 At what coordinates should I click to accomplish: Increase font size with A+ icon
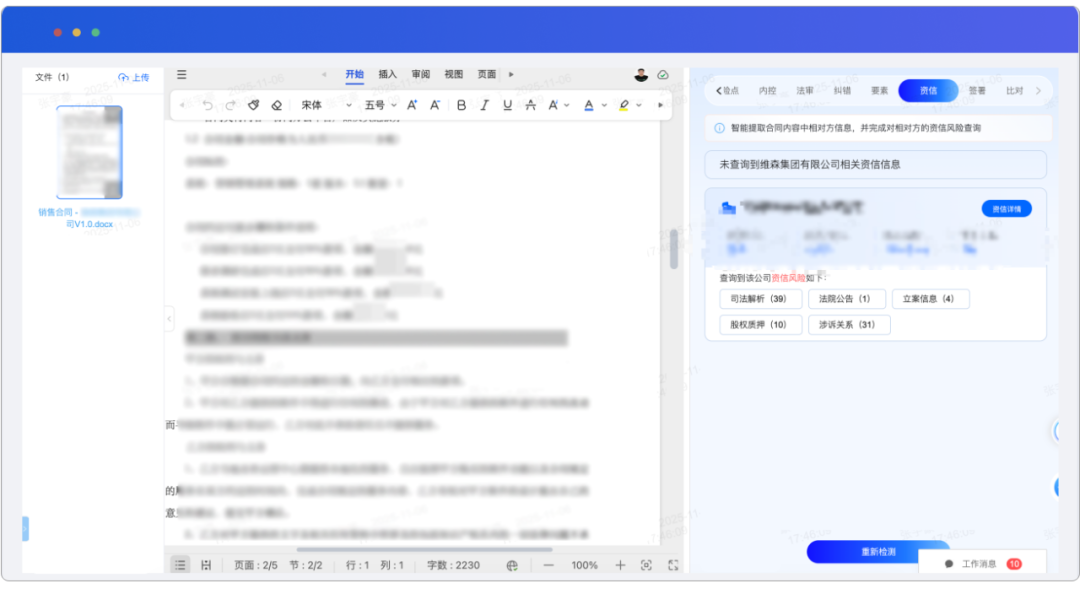[x=412, y=105]
